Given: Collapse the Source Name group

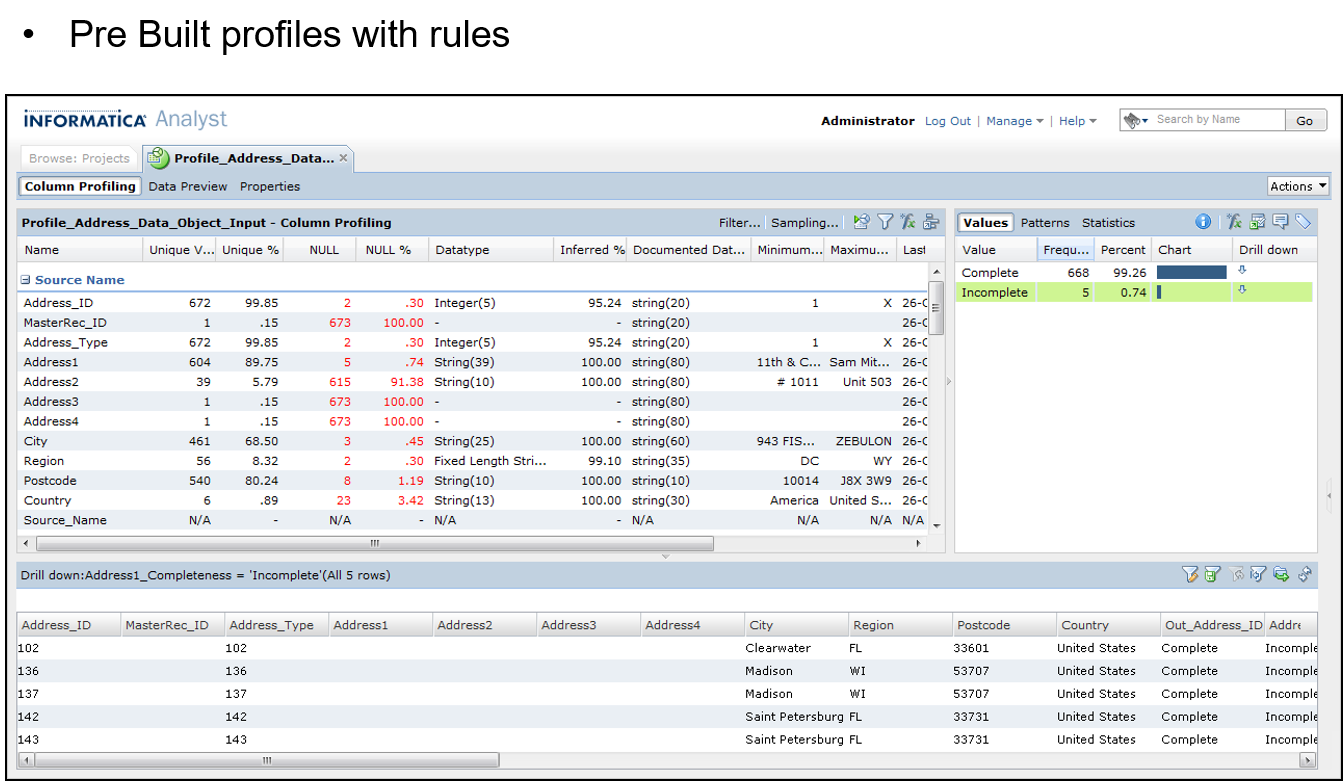Looking at the screenshot, I should click(26, 280).
